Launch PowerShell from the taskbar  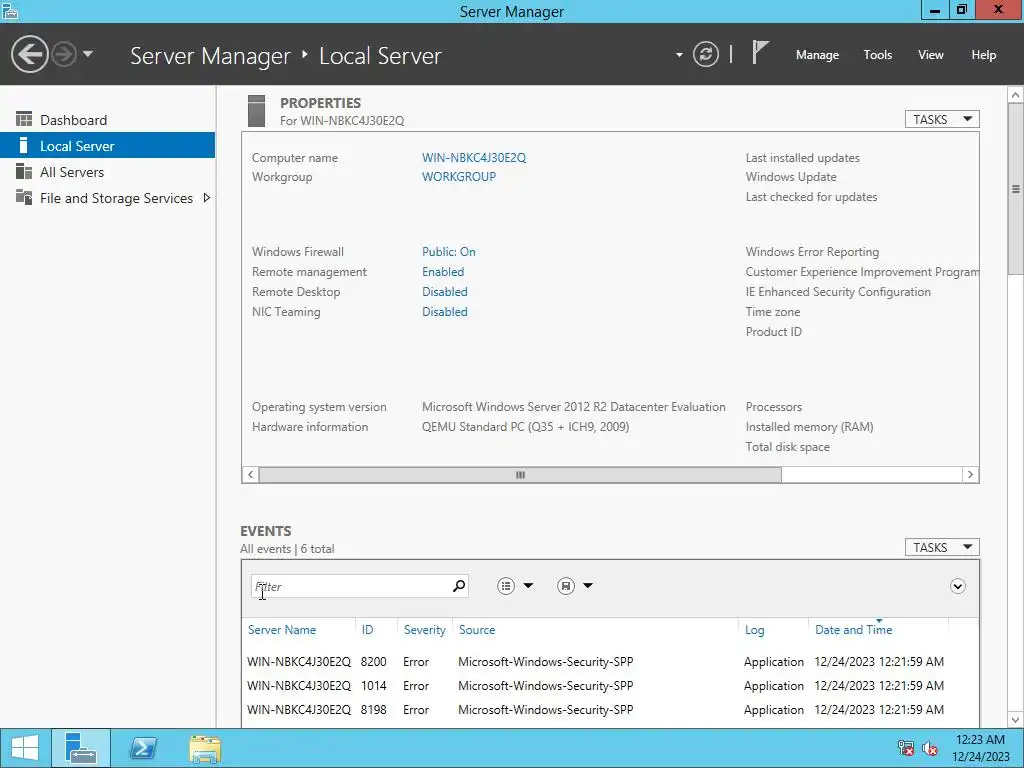(143, 748)
